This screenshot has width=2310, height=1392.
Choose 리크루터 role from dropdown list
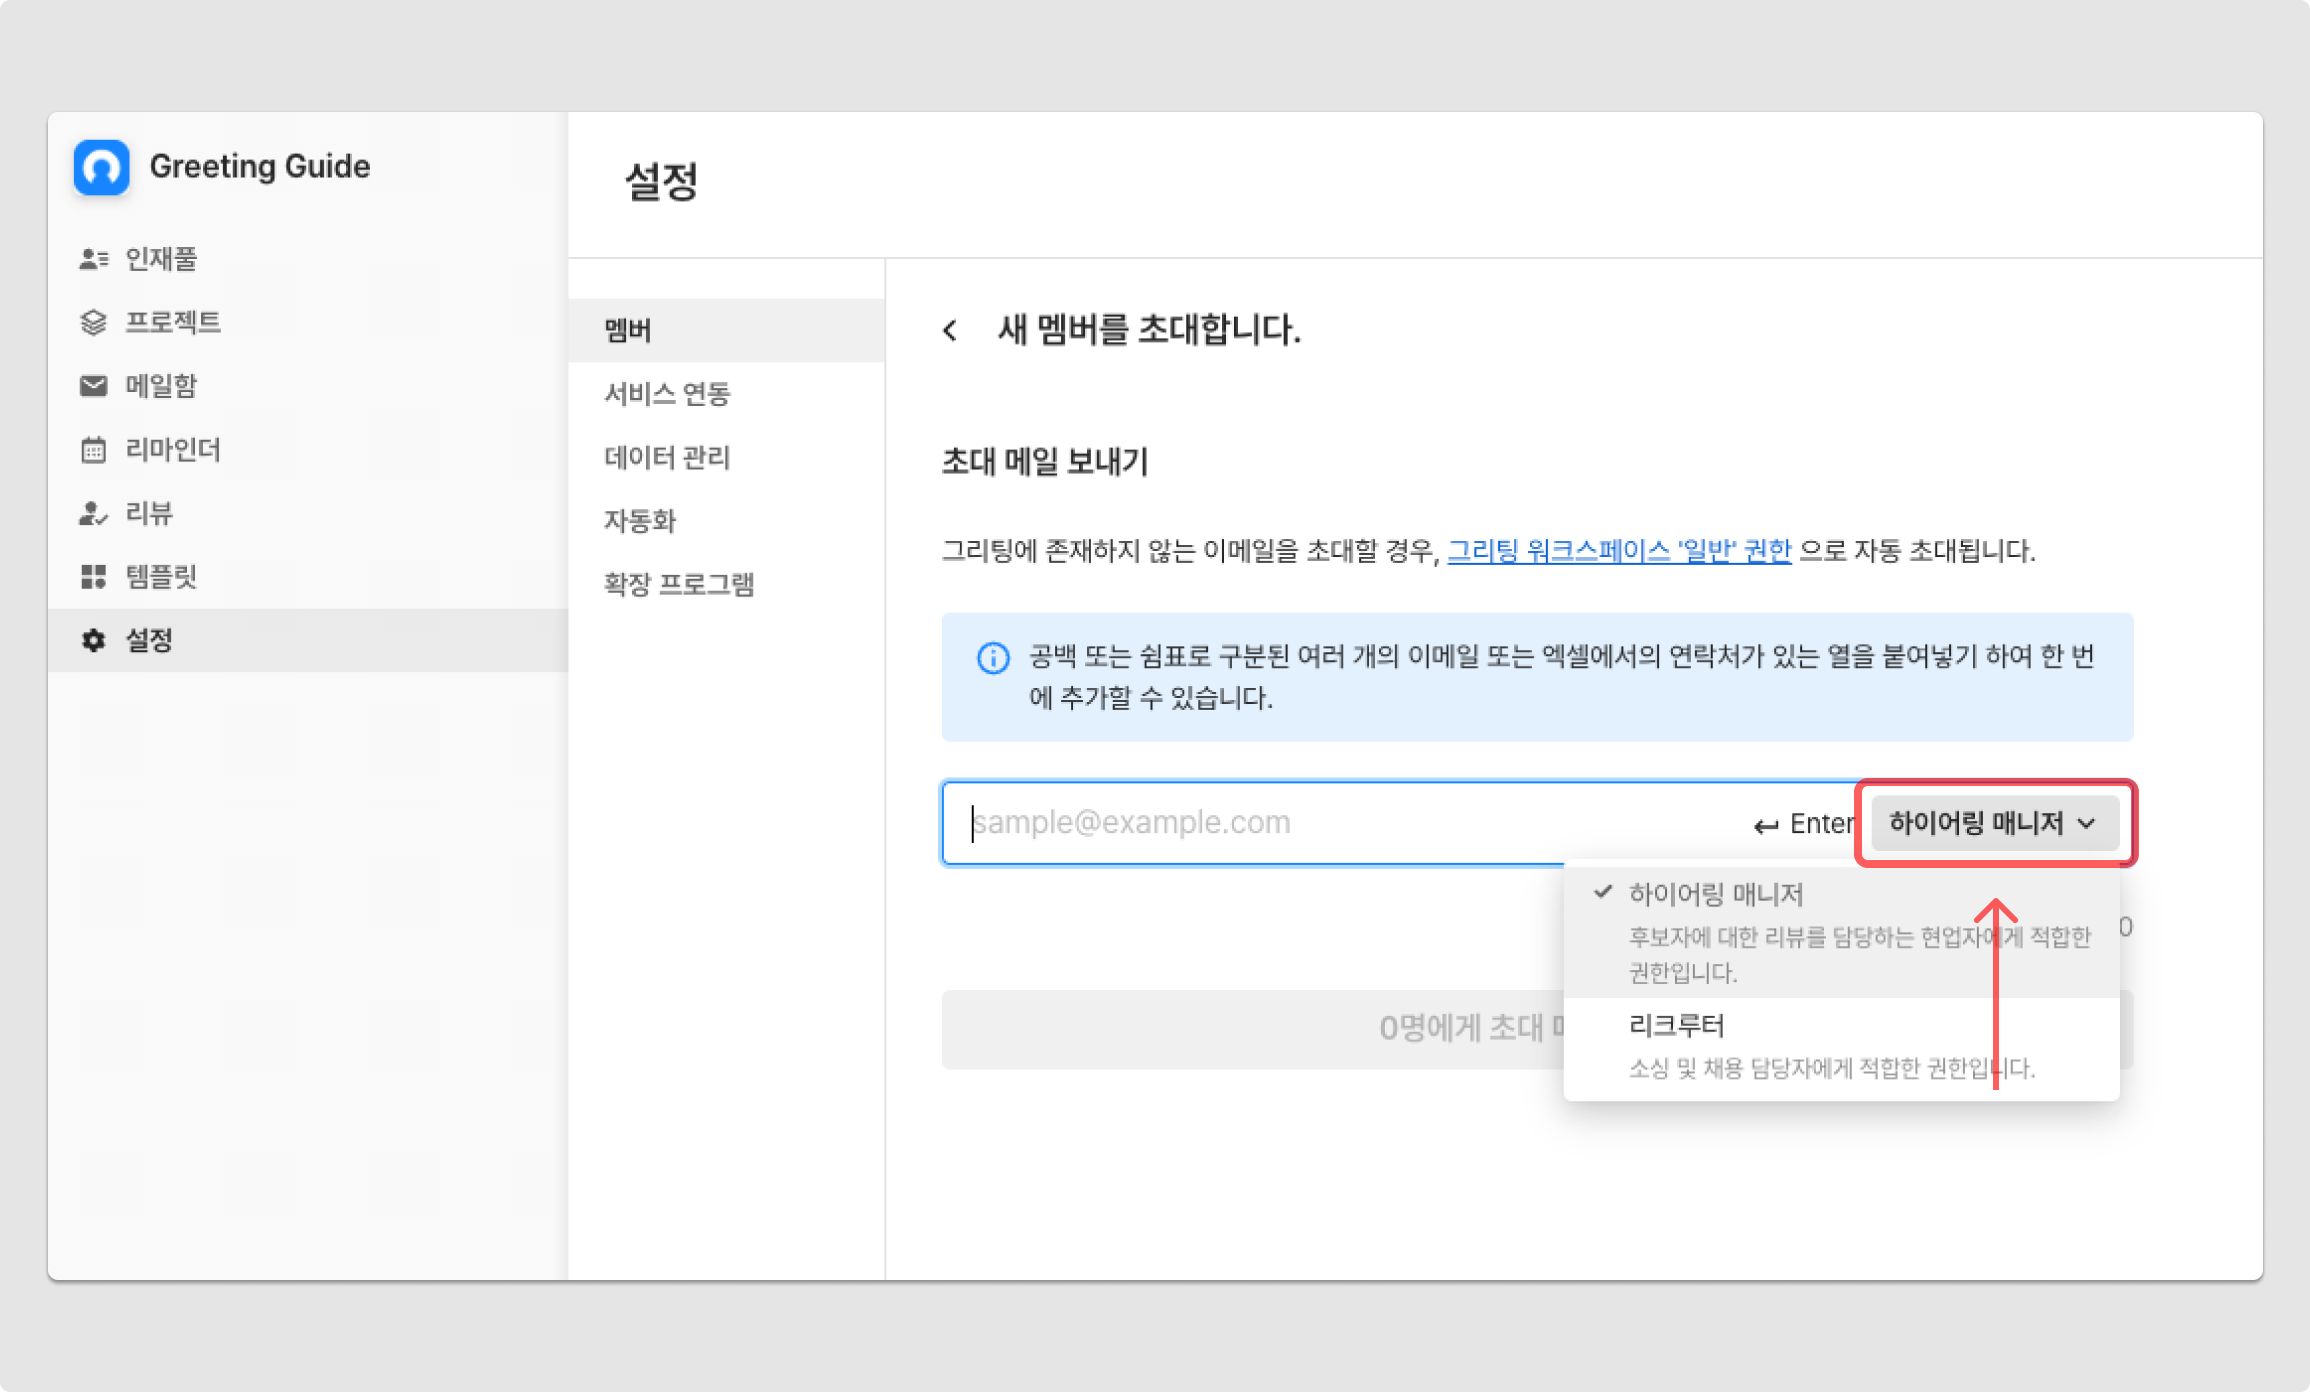click(1676, 1026)
